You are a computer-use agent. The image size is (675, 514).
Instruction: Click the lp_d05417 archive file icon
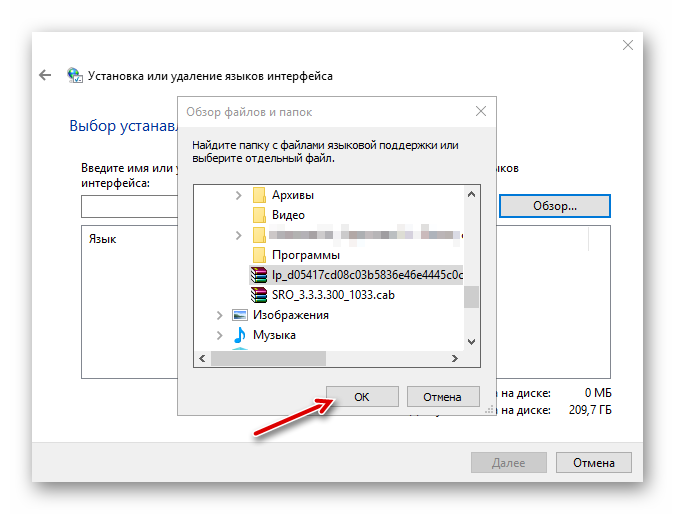pyautogui.click(x=259, y=275)
